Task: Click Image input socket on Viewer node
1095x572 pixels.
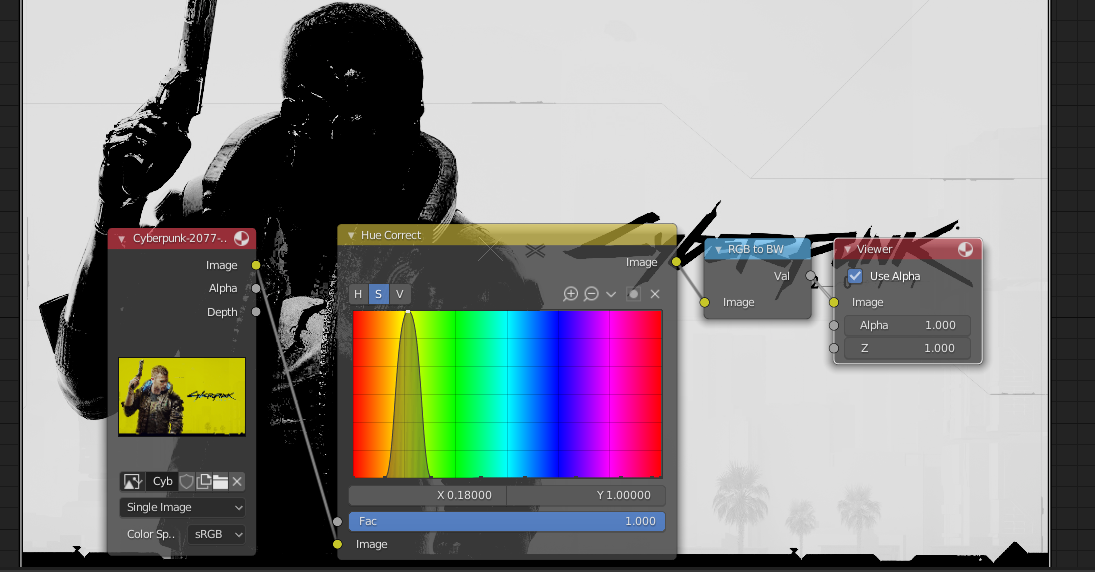Action: (834, 302)
